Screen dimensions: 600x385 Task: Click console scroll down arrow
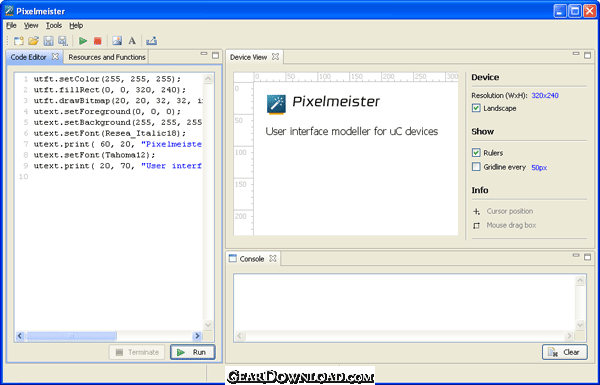pyautogui.click(x=580, y=325)
